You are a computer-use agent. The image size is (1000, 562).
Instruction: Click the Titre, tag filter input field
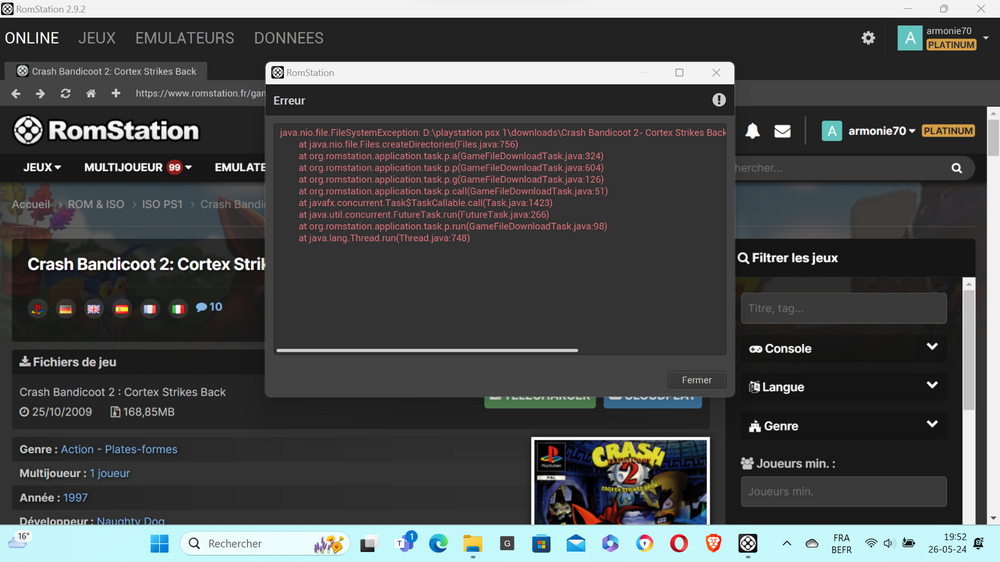point(843,308)
